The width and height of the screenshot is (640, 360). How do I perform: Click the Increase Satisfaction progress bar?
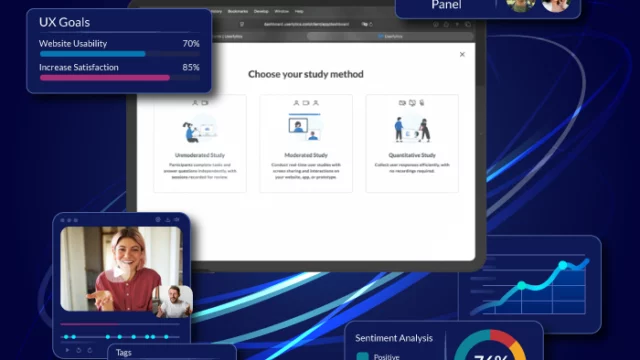(120, 78)
